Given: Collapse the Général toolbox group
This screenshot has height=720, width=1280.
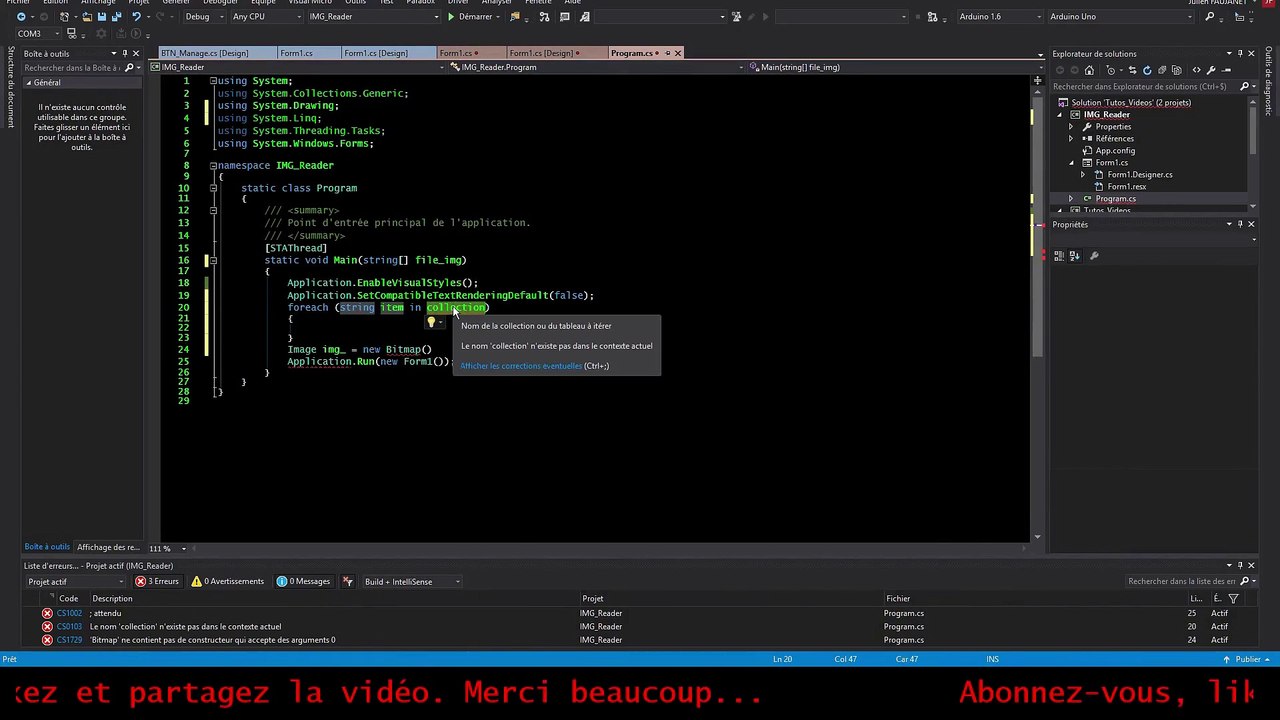Looking at the screenshot, I should [x=29, y=83].
